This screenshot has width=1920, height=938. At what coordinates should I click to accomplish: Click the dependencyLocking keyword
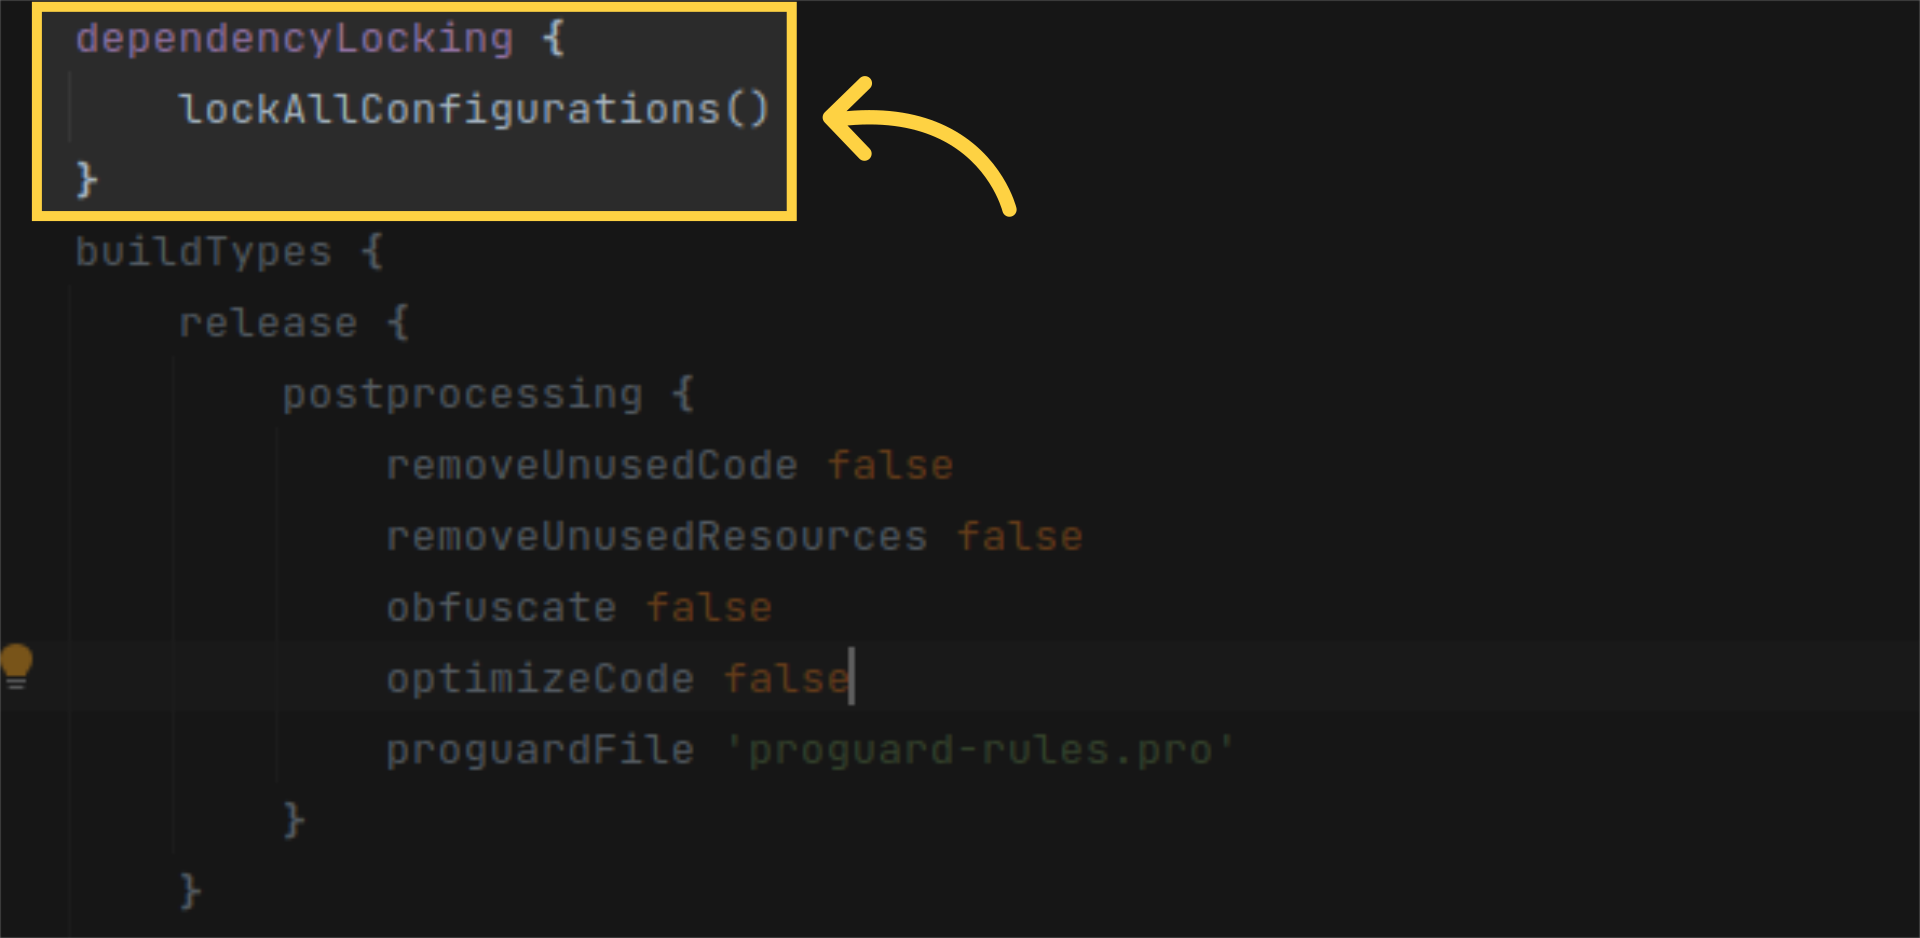pyautogui.click(x=294, y=39)
